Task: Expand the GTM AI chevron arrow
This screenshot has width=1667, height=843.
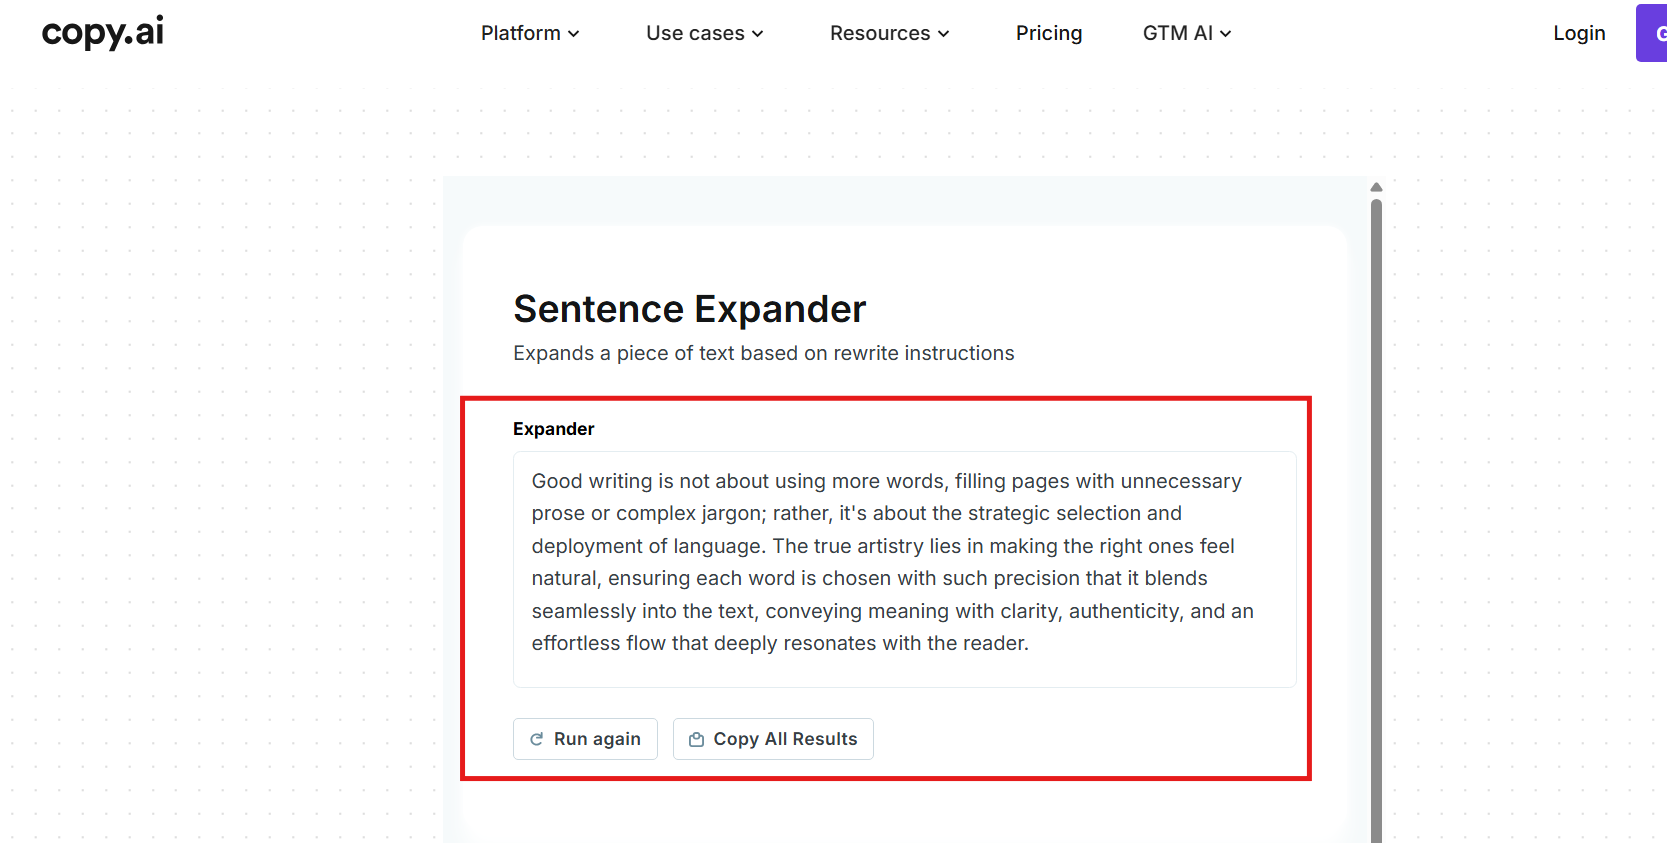Action: 1226,34
